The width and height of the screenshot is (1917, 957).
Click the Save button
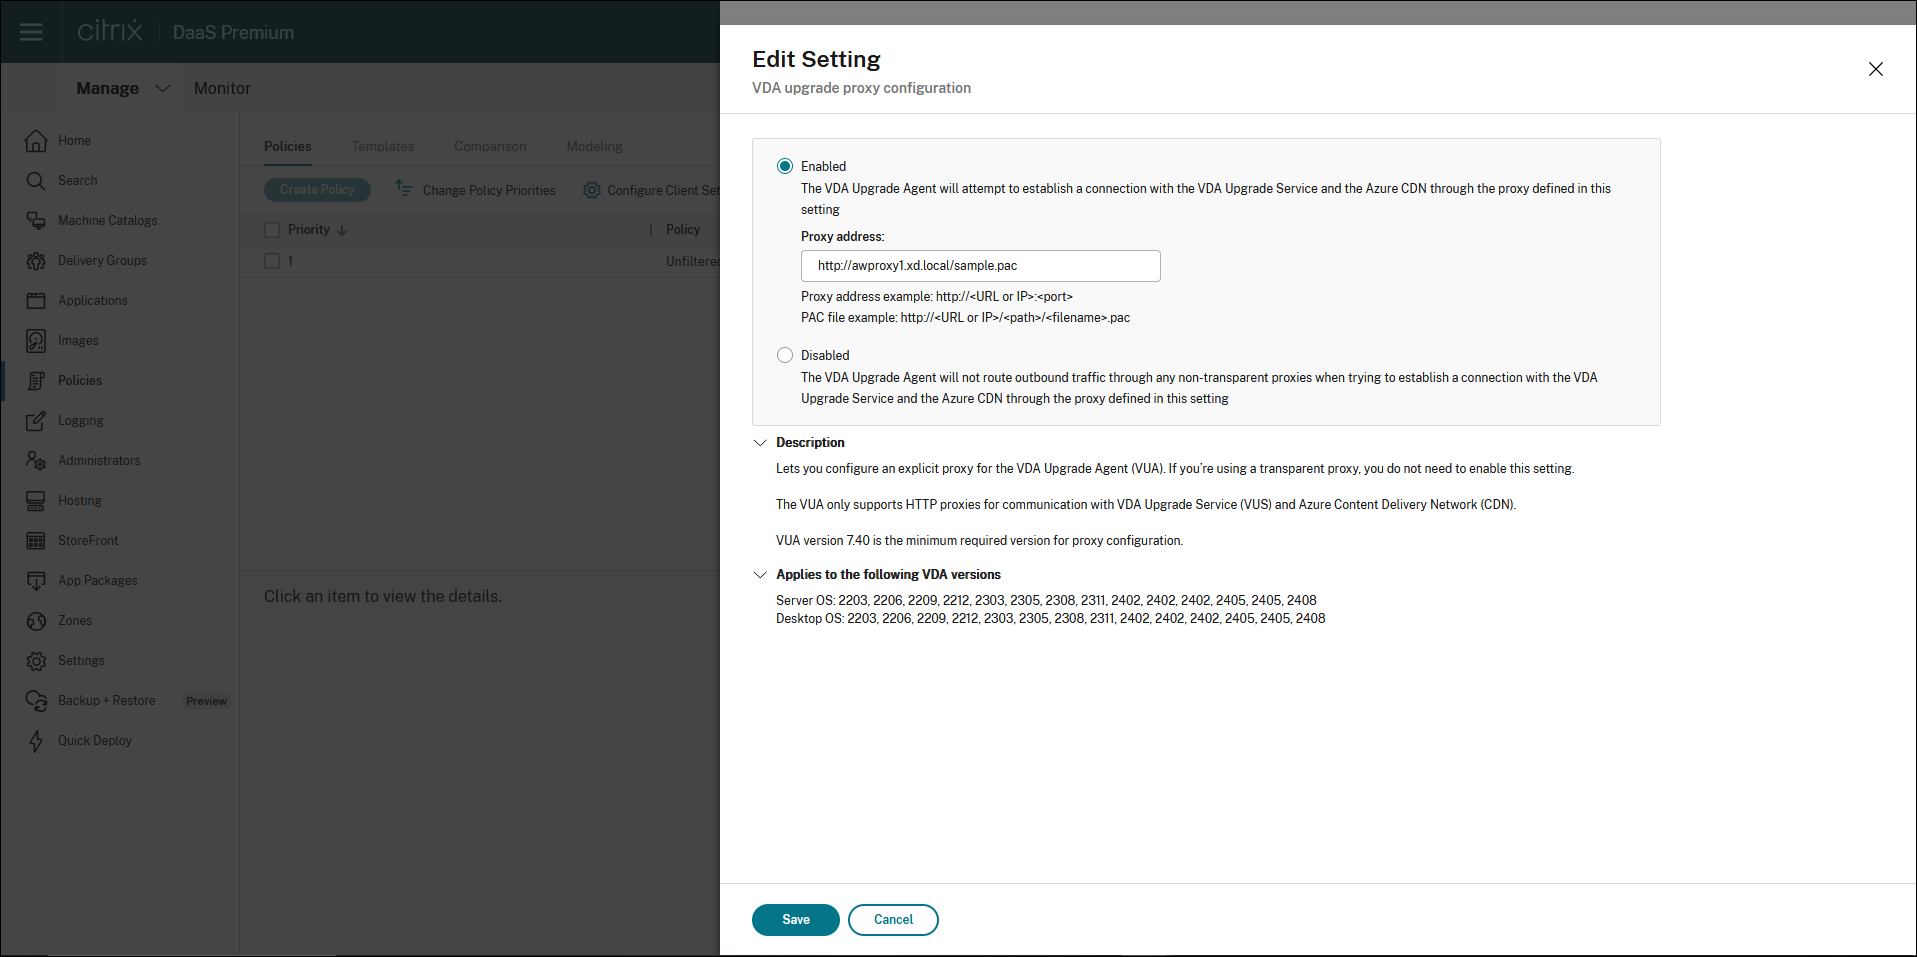click(796, 920)
